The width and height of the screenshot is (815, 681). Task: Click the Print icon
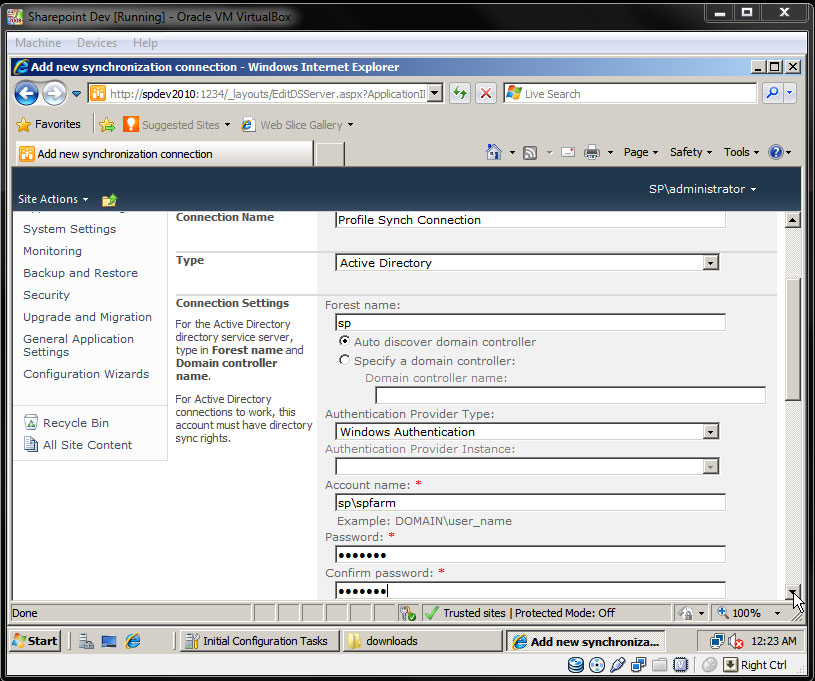coord(591,152)
